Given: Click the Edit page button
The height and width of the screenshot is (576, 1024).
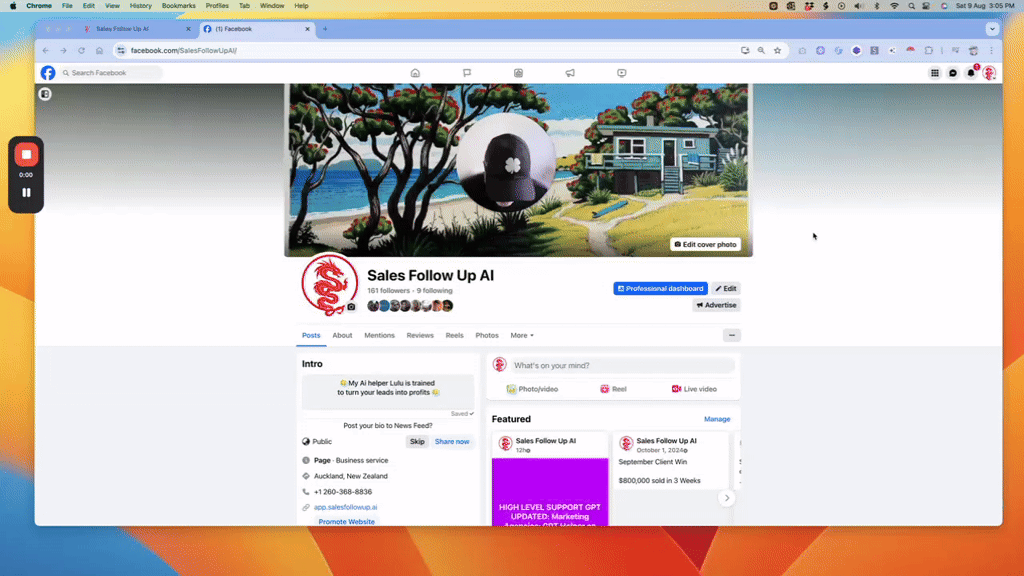Looking at the screenshot, I should pyautogui.click(x=726, y=288).
